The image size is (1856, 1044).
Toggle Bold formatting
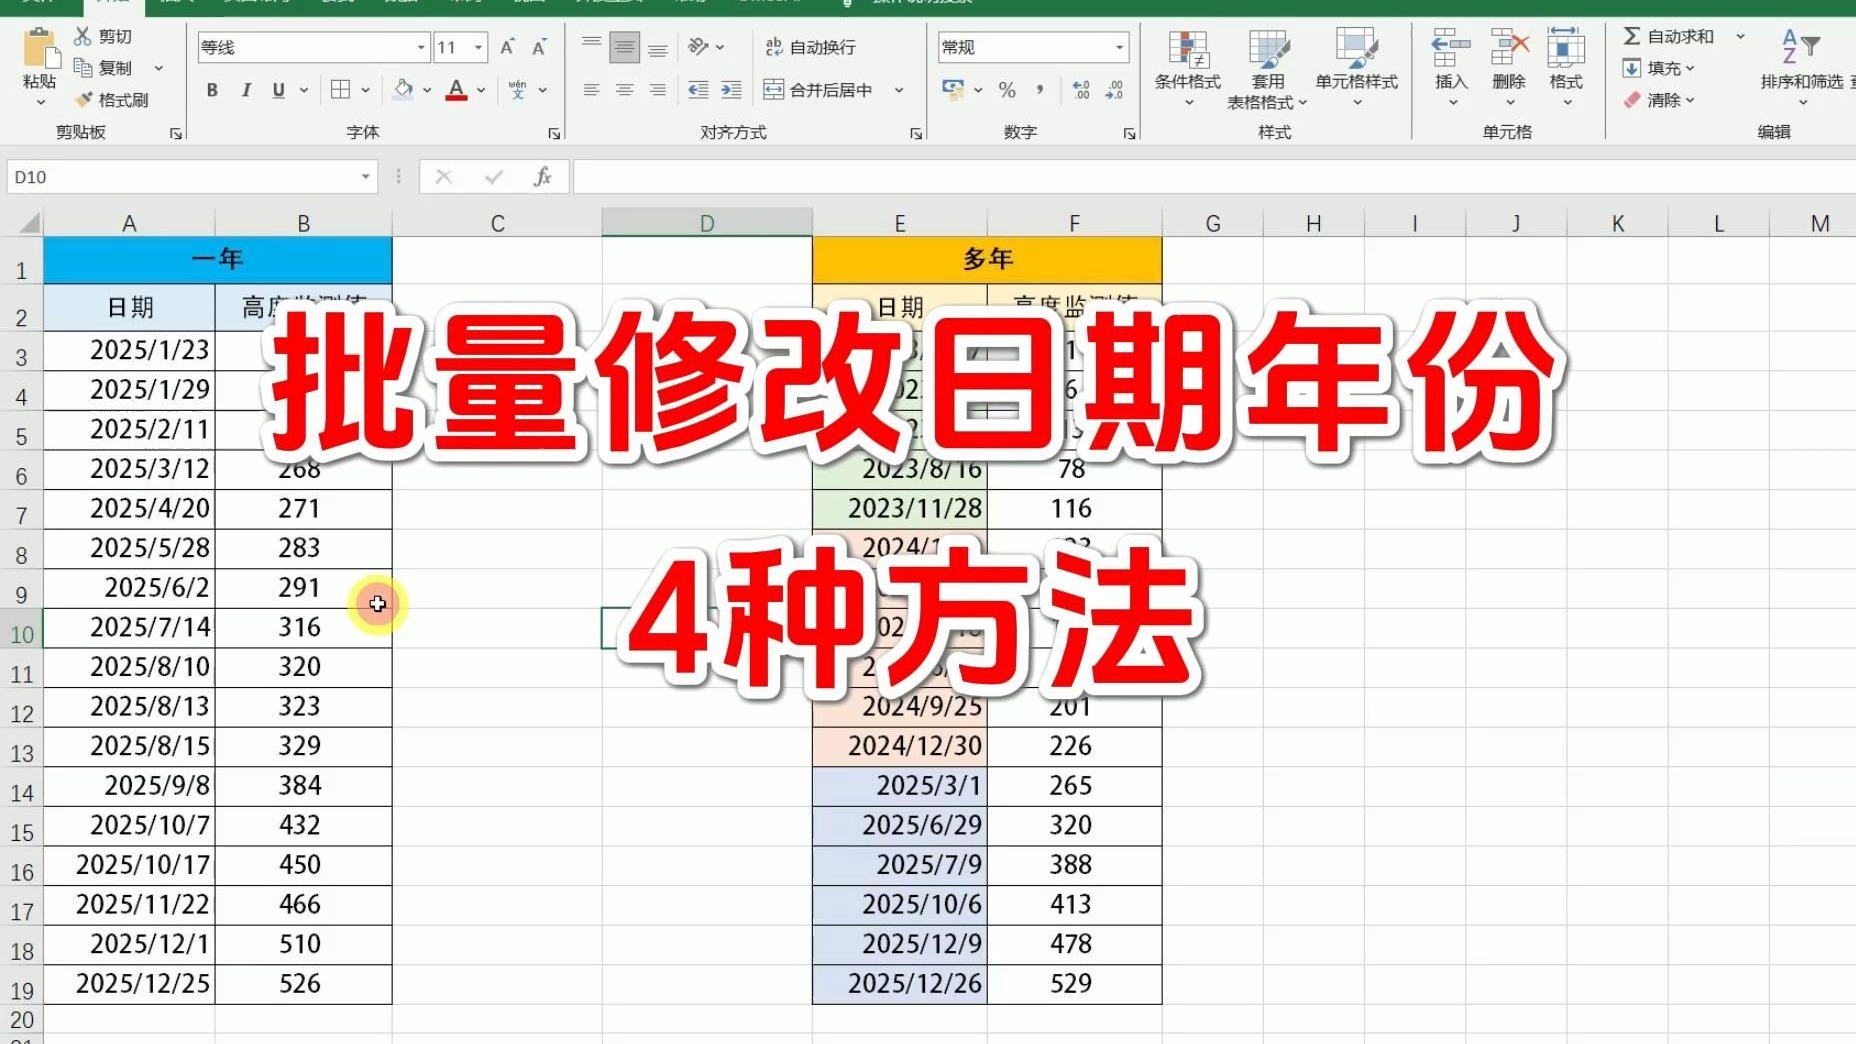(212, 90)
